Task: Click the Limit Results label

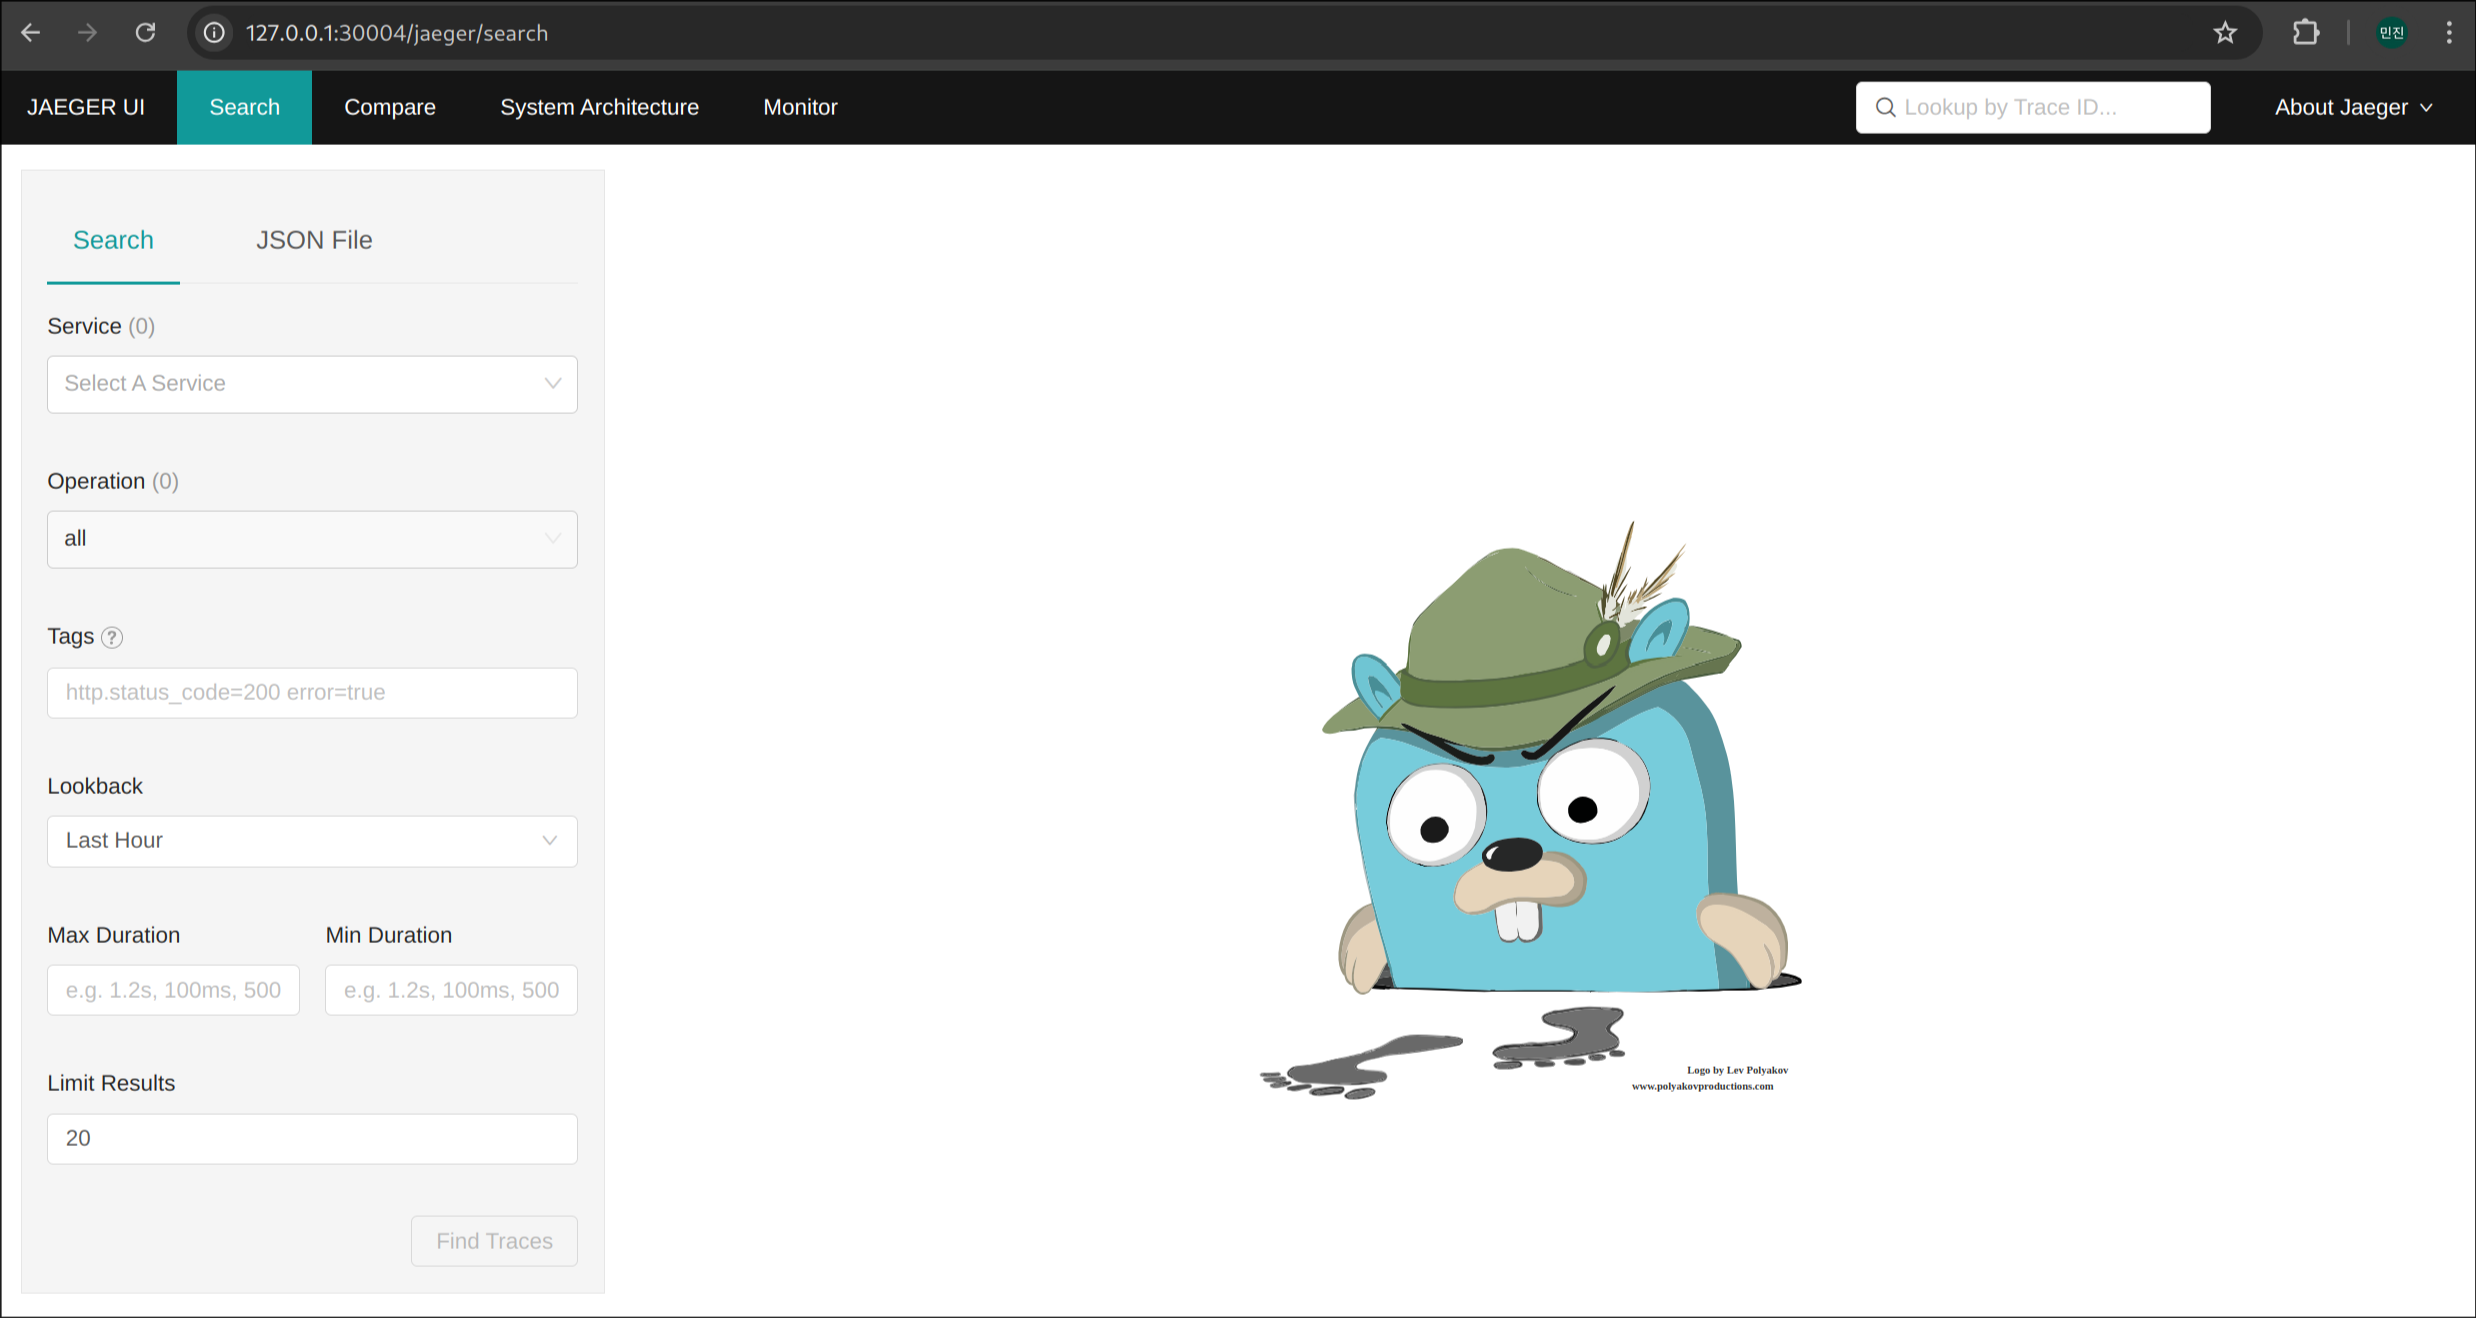Action: [111, 1083]
